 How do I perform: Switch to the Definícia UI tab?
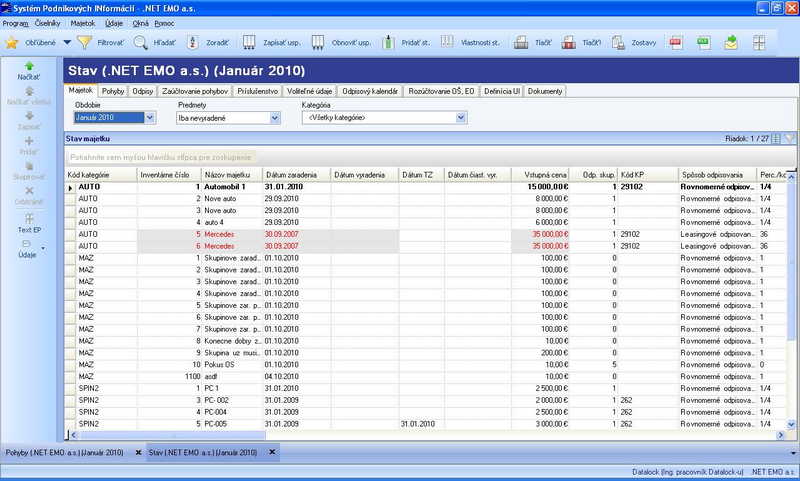tap(502, 91)
